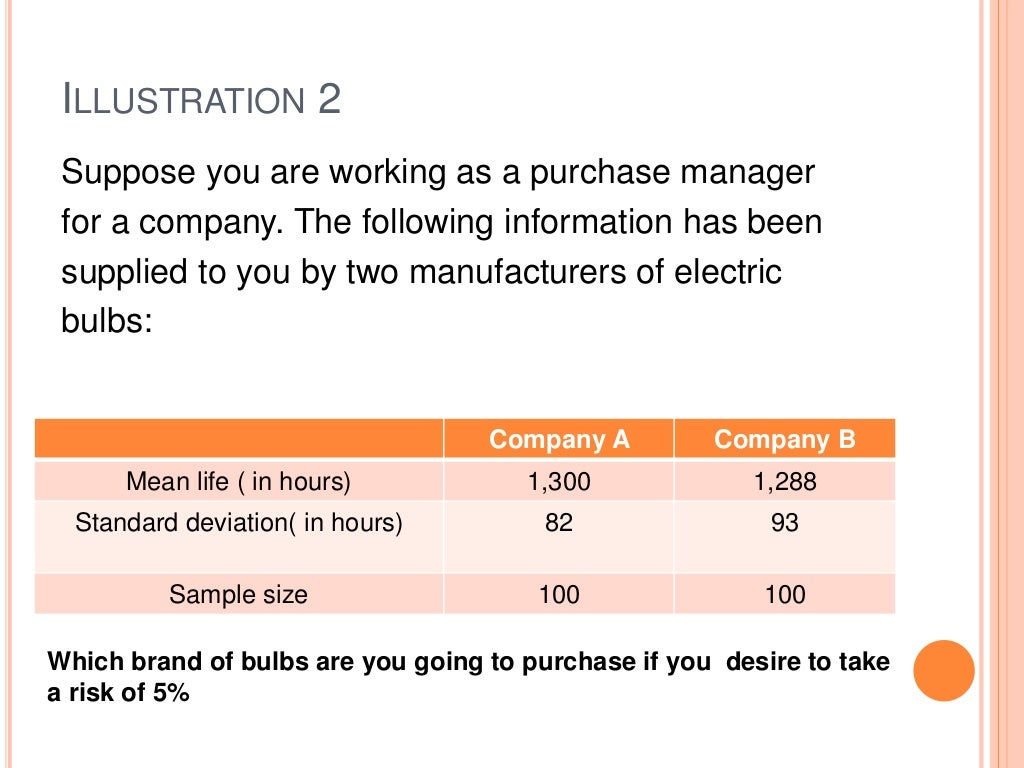Click the Sample size row label

tap(238, 594)
